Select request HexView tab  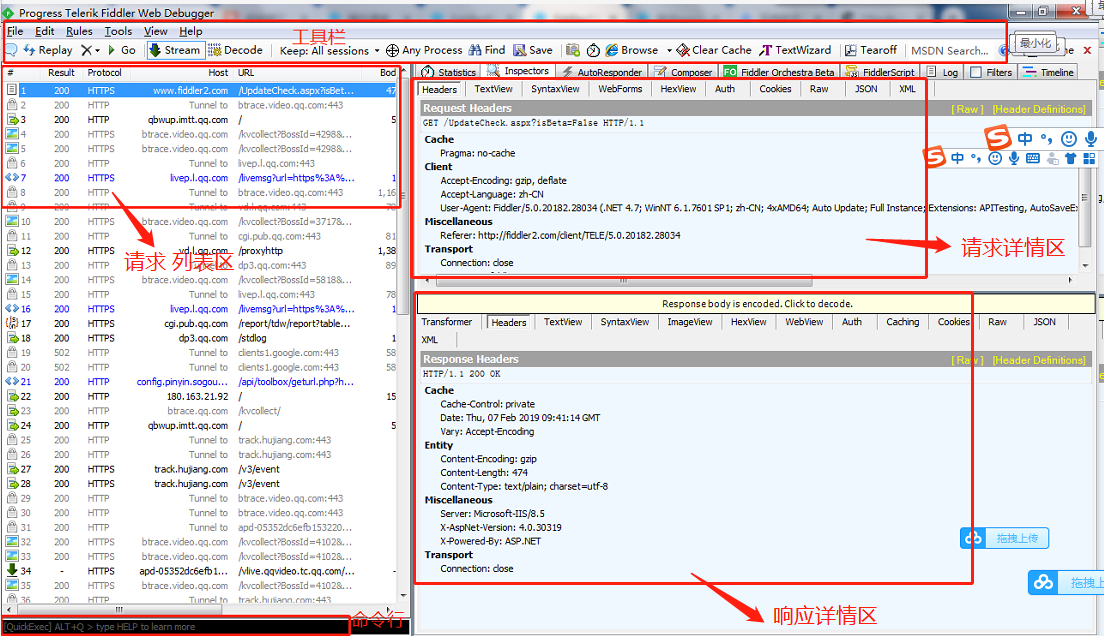678,89
